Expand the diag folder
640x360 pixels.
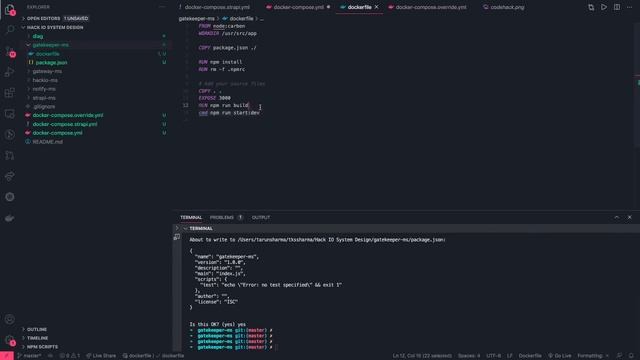(x=38, y=36)
